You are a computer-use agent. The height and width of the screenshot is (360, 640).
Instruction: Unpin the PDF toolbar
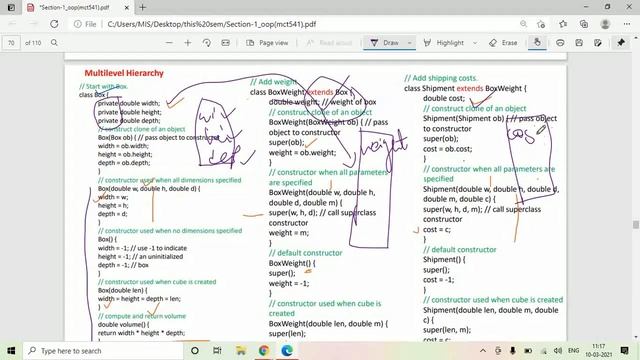tap(621, 42)
